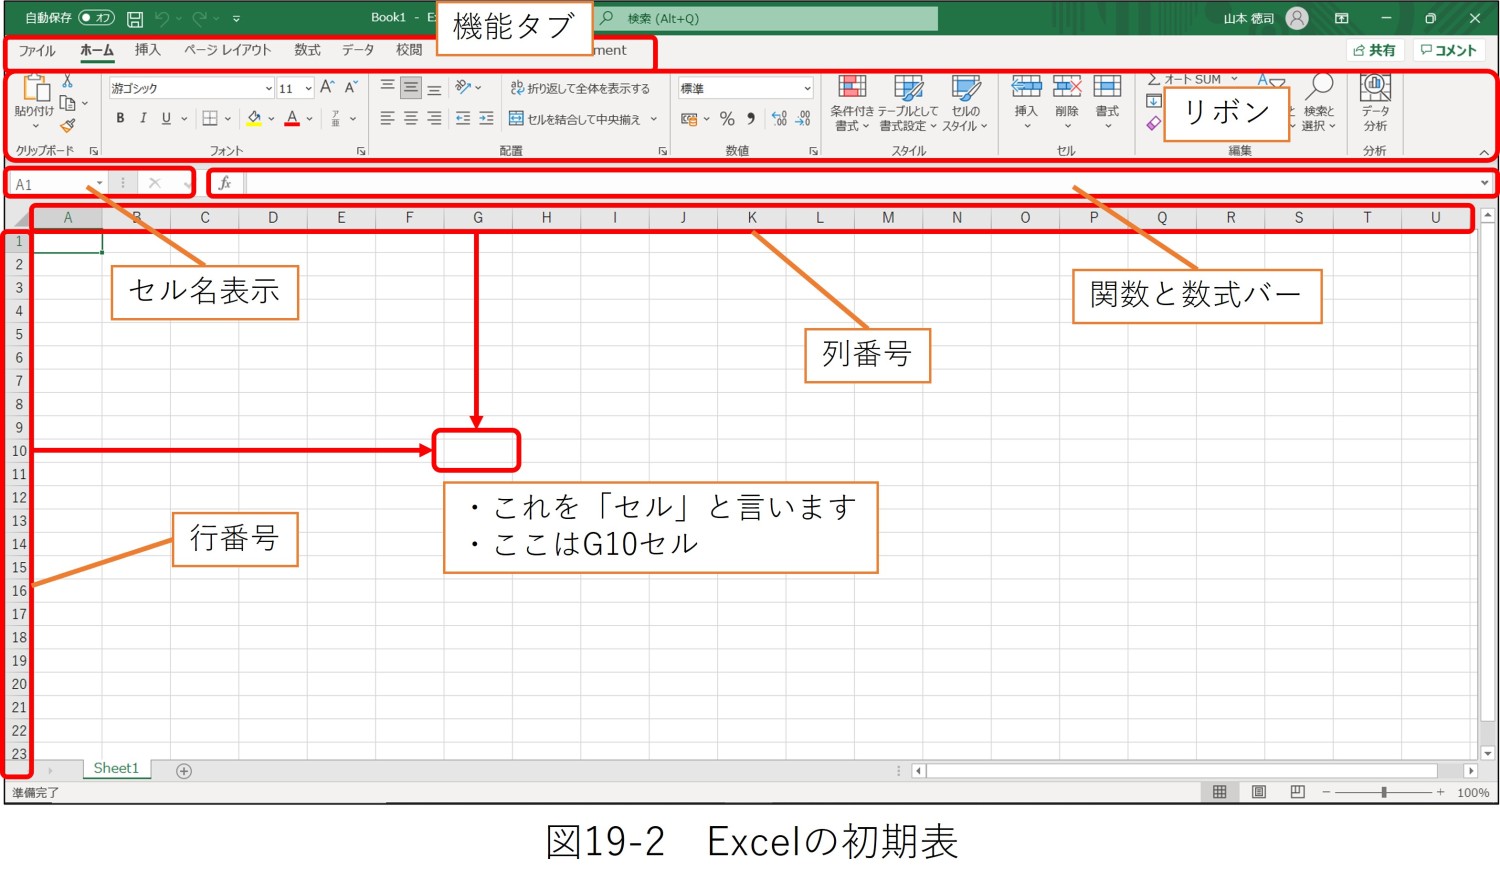
Task: Click the Align Left icon
Action: [387, 118]
